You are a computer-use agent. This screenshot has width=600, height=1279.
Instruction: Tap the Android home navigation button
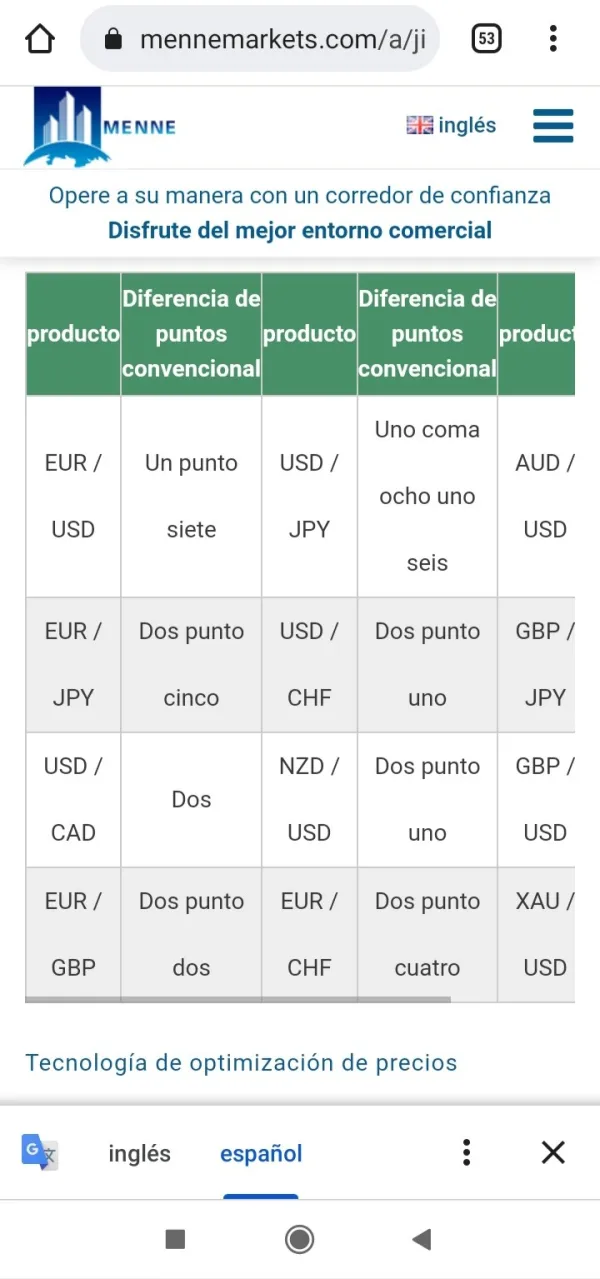point(299,1239)
